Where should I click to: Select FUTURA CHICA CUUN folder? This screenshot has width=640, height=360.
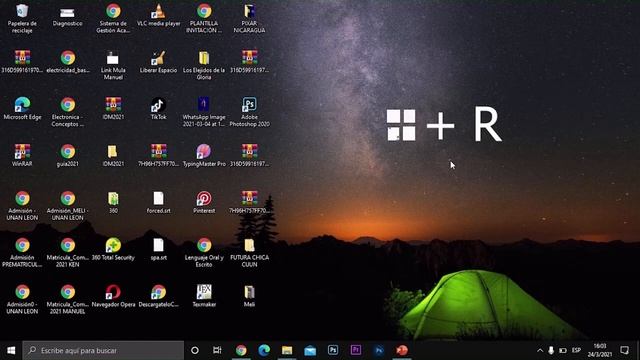249,252
